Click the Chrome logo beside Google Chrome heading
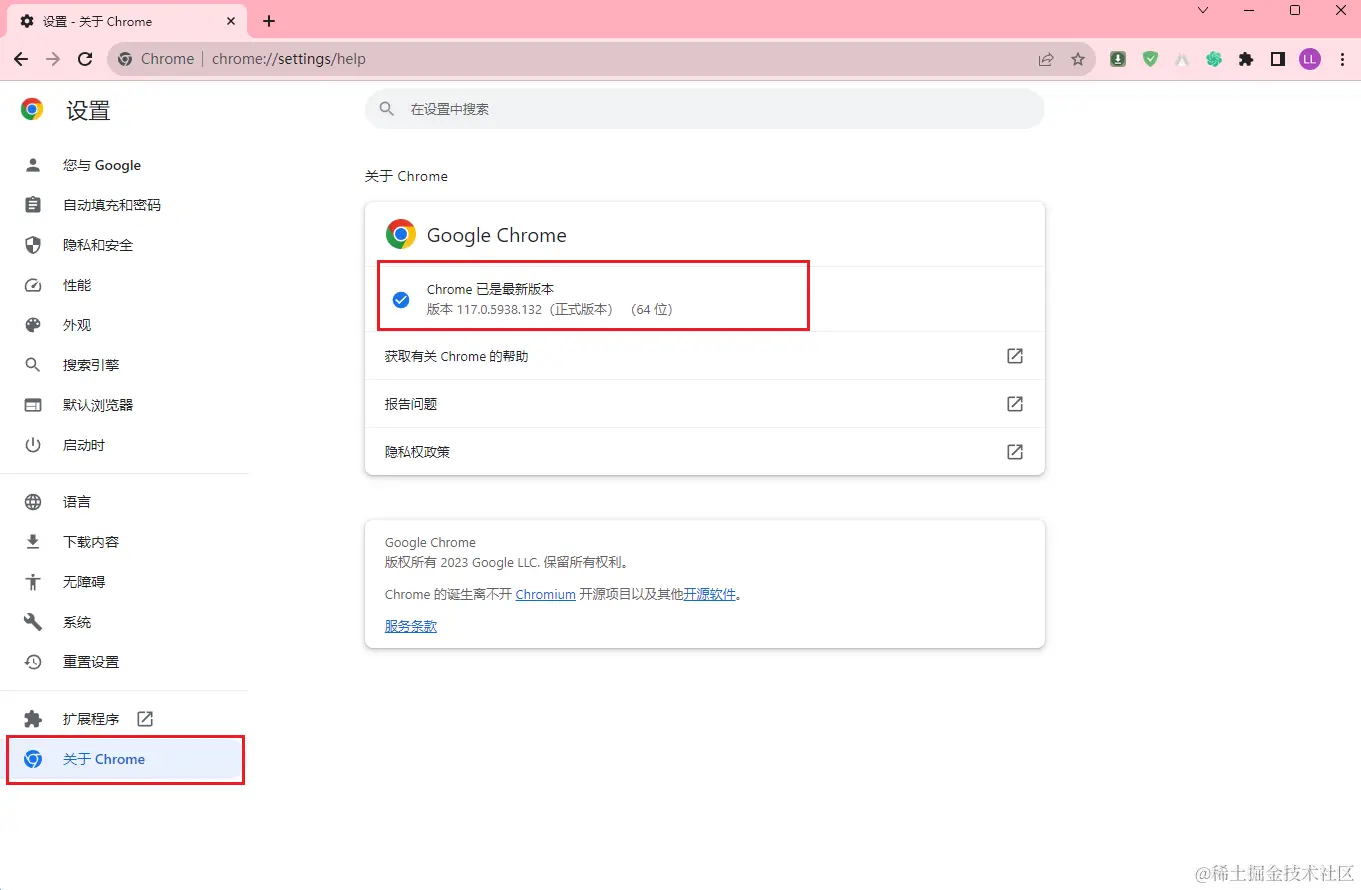 (401, 235)
